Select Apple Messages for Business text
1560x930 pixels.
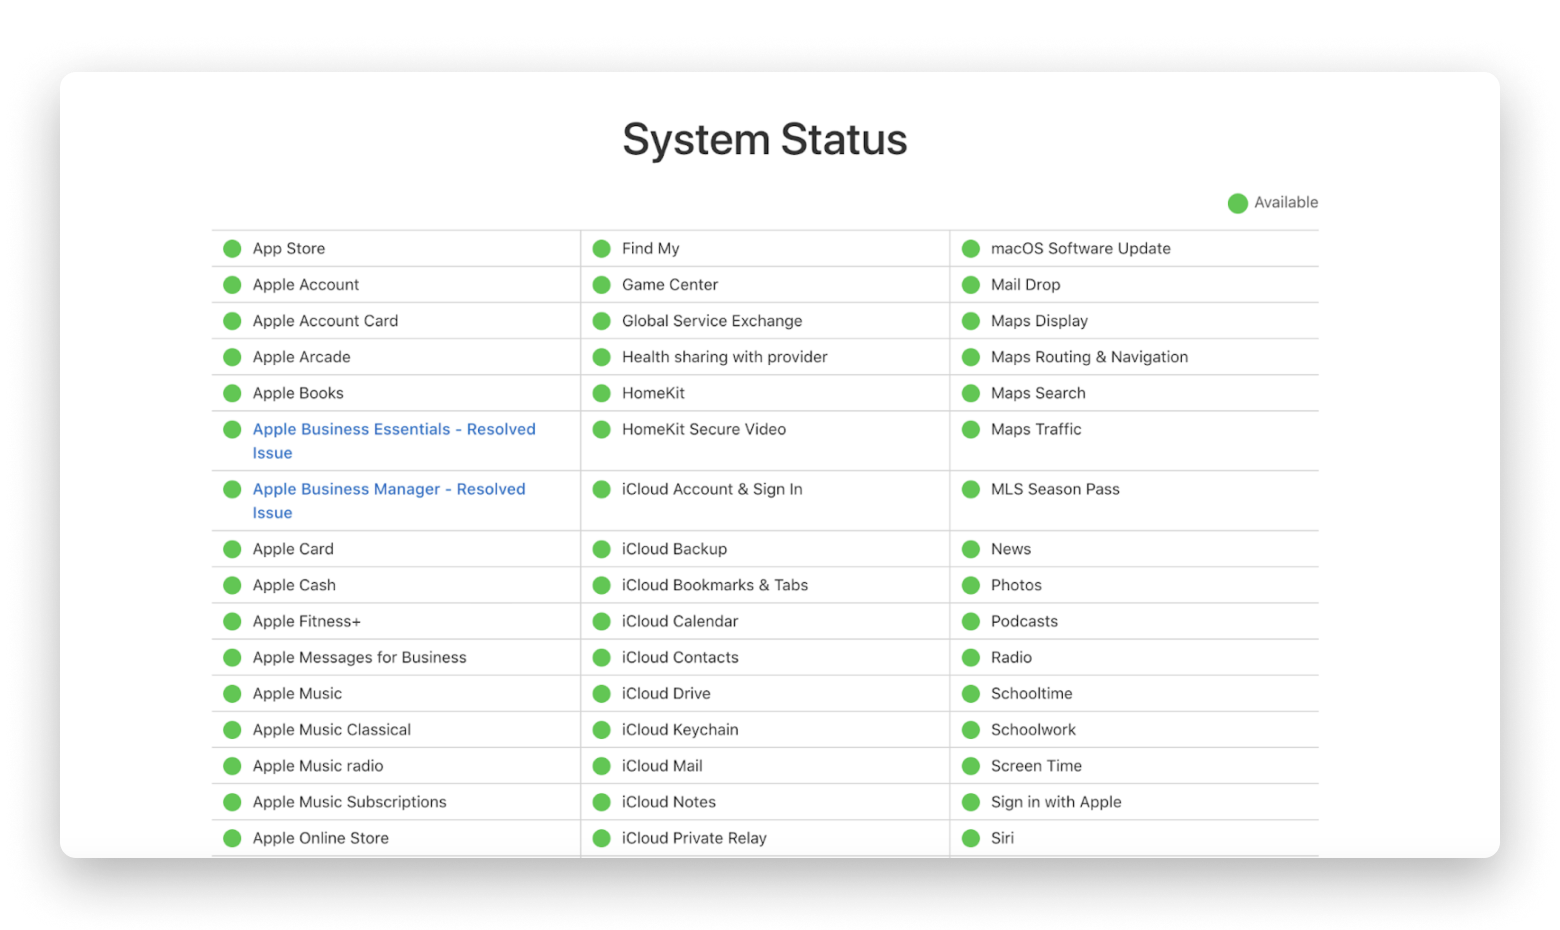[x=359, y=657]
